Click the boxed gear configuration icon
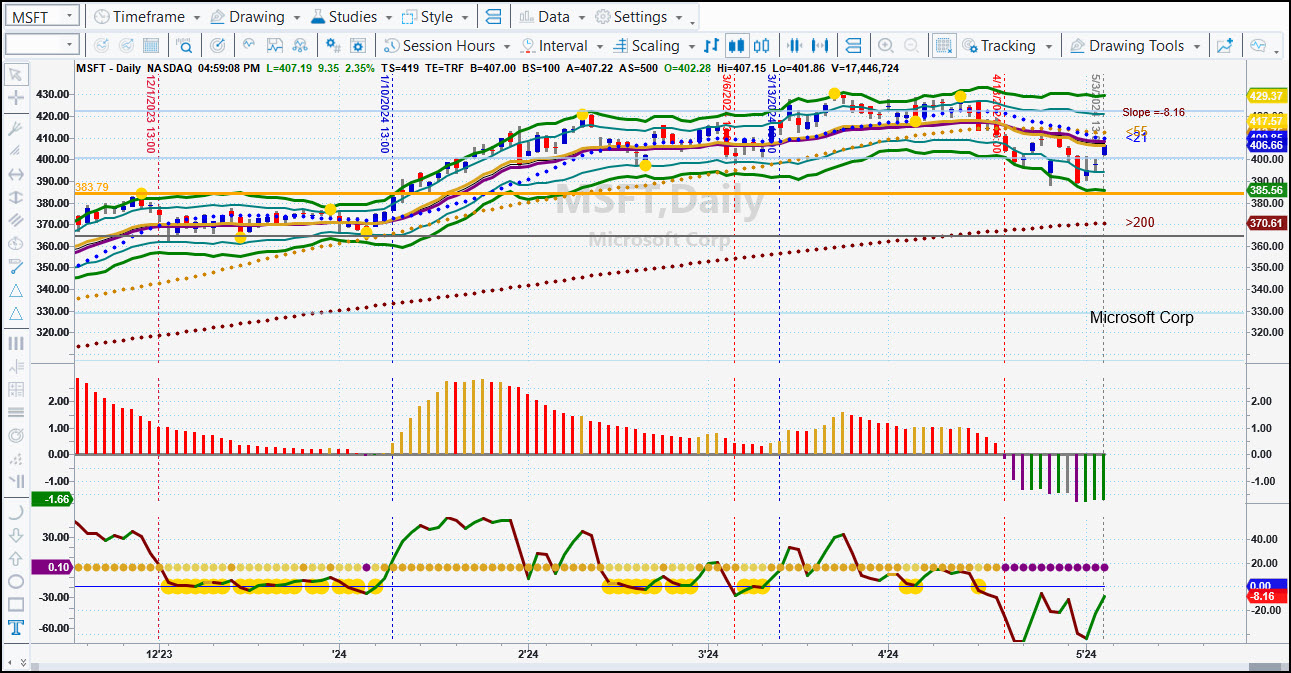The height and width of the screenshot is (673, 1291). (x=358, y=46)
